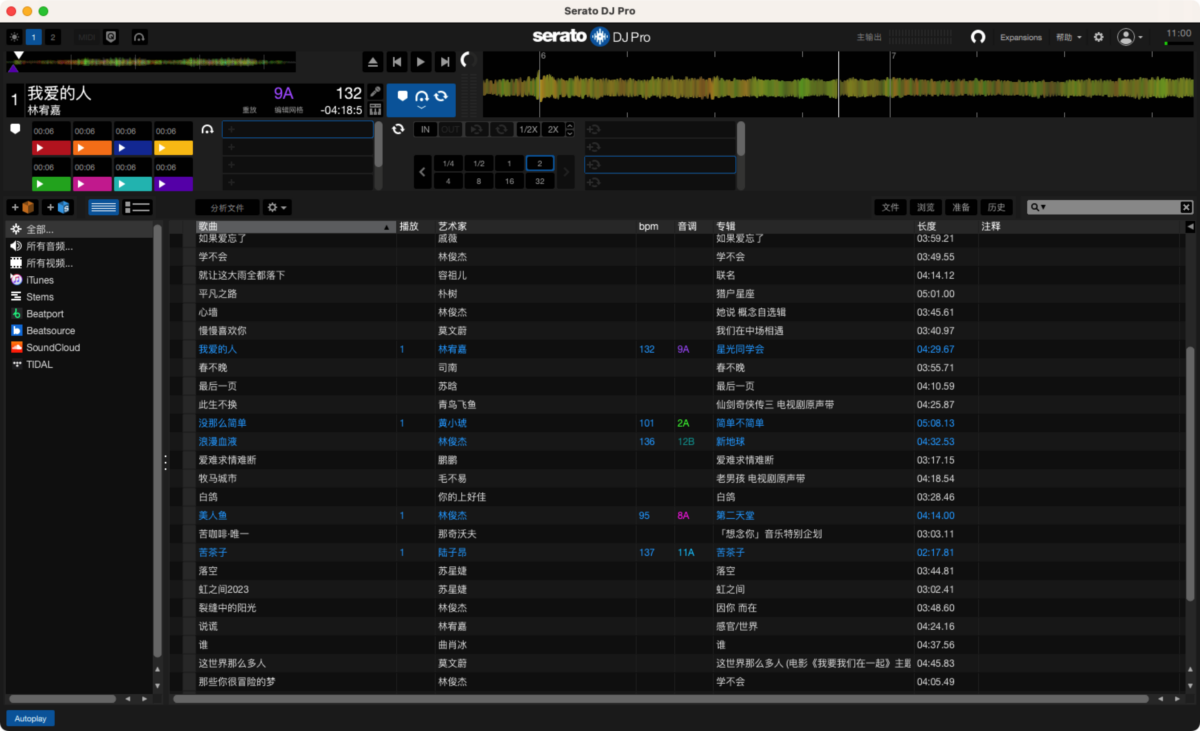This screenshot has width=1200, height=731.
Task: Trigger the red hot cue pad
Action: click(x=51, y=148)
